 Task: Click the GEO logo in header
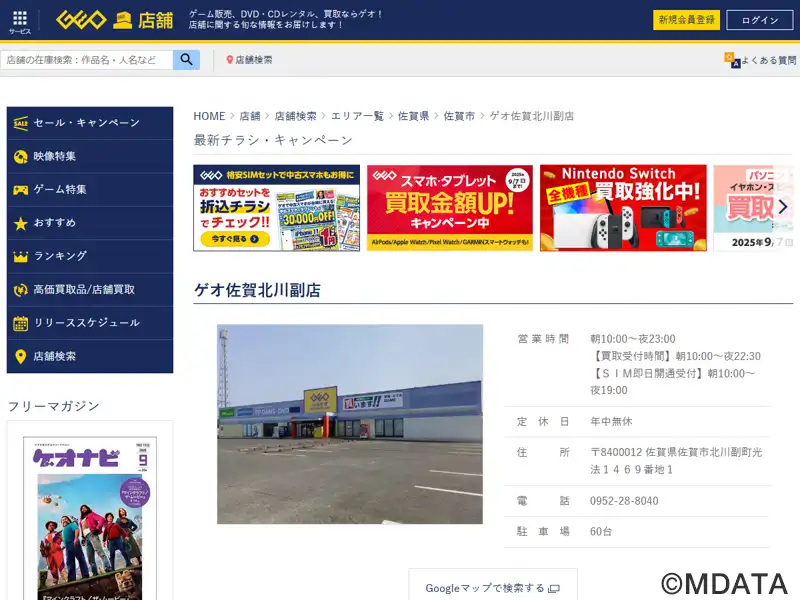point(81,20)
